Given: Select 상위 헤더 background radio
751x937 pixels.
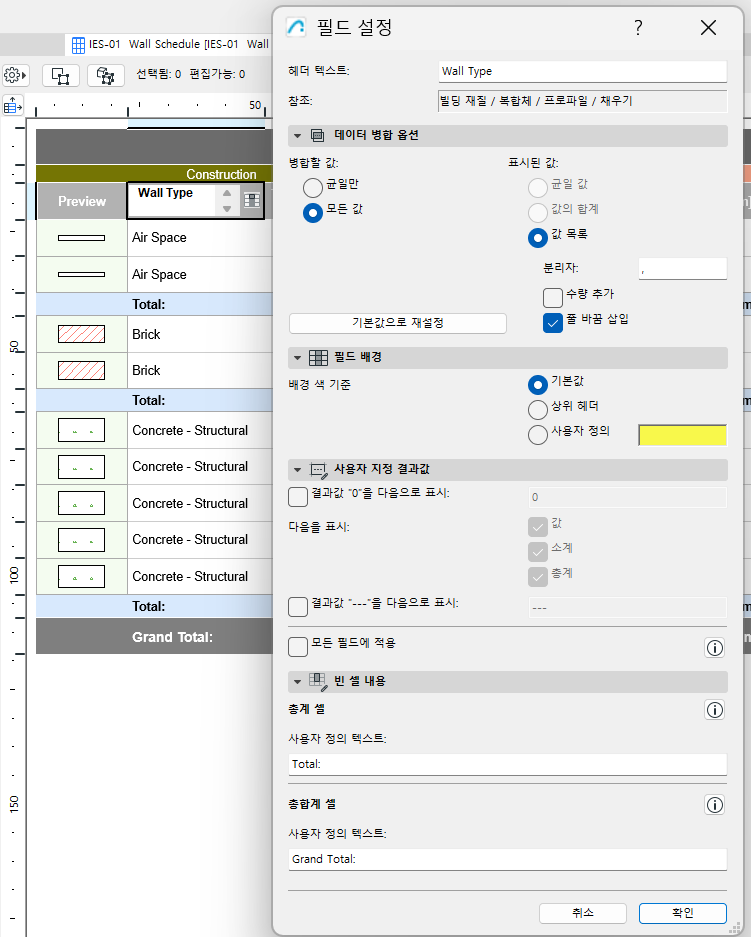Looking at the screenshot, I should [538, 410].
